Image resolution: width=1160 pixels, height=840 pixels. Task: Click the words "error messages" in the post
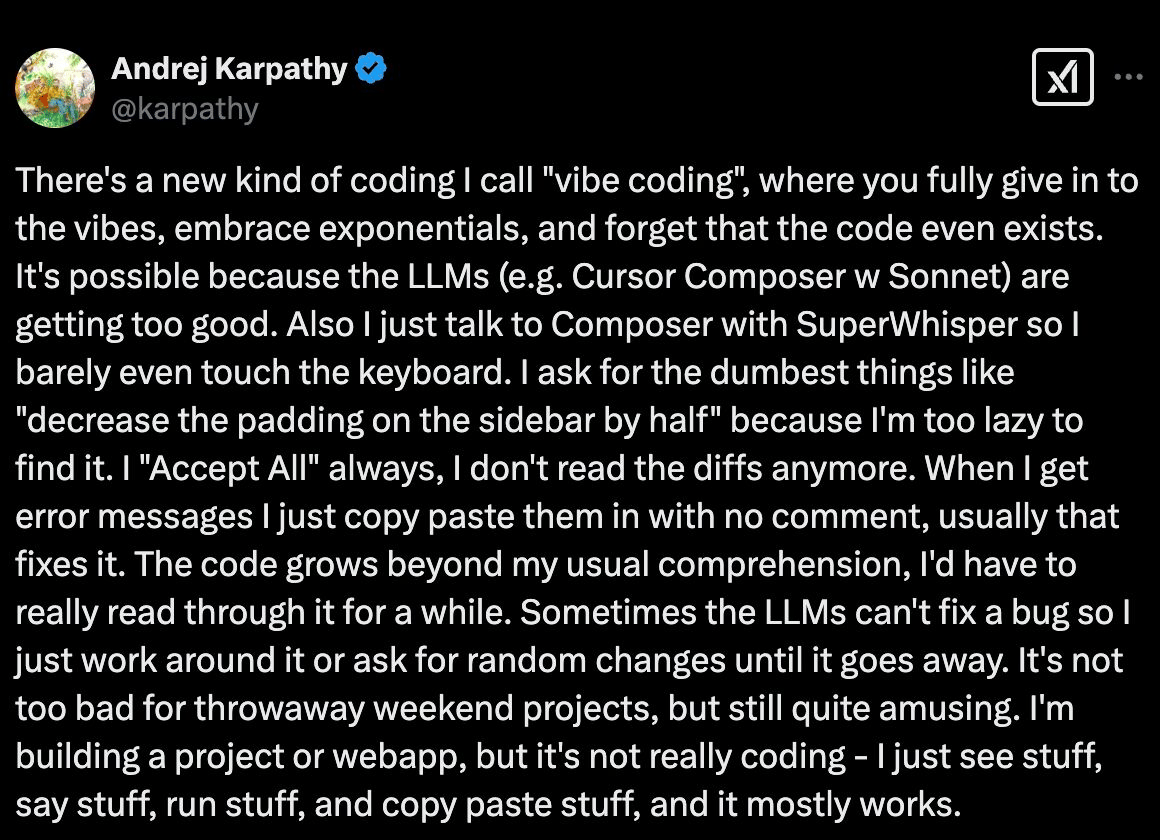[x=134, y=517]
